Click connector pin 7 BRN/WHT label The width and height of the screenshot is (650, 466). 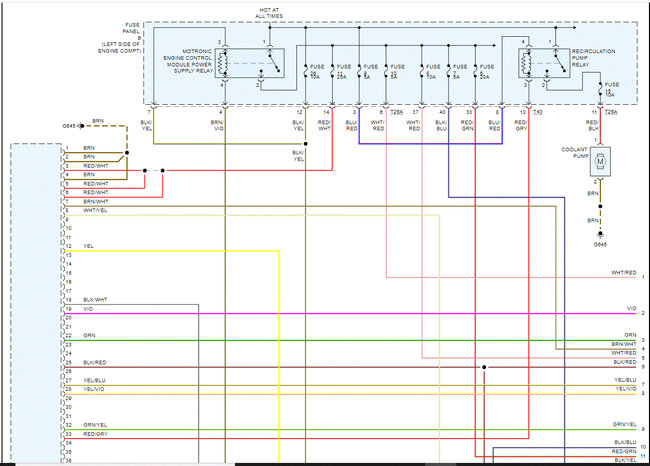point(96,201)
